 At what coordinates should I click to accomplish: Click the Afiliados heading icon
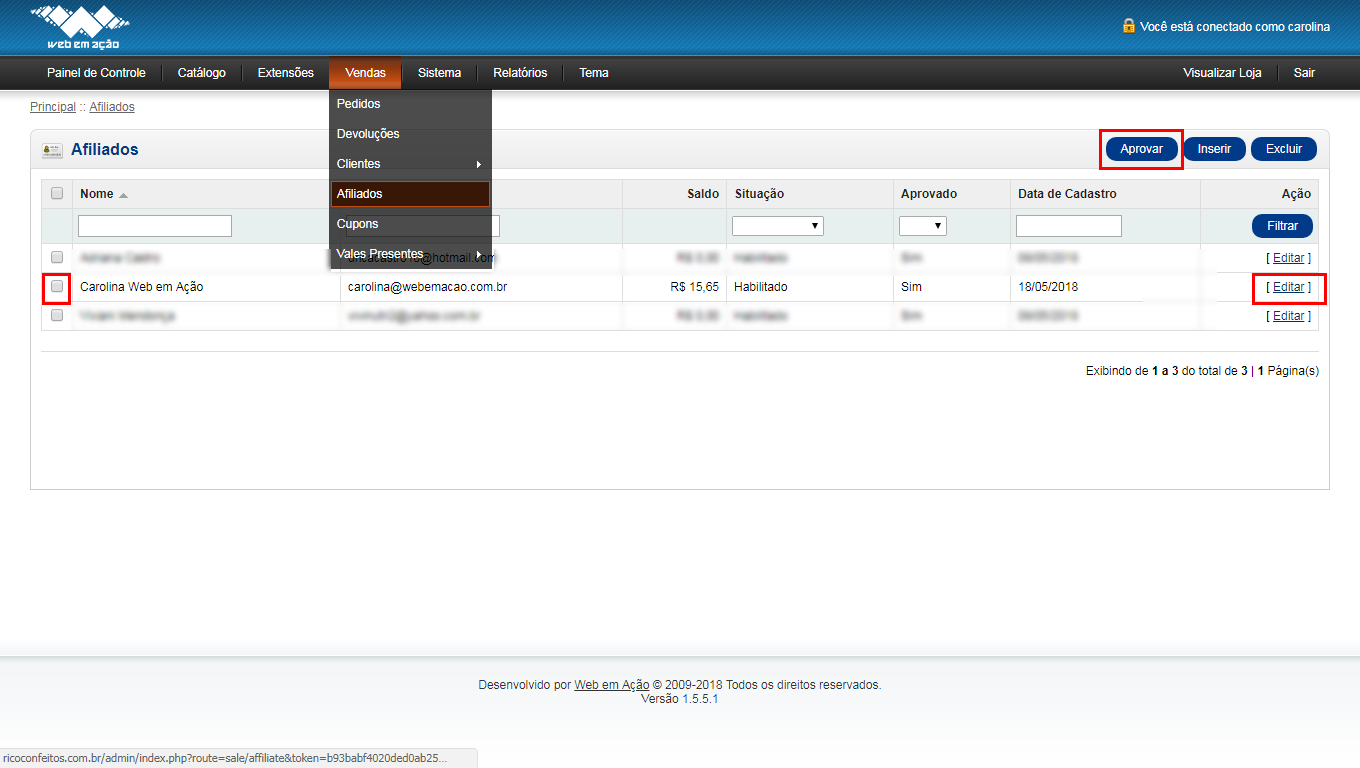[x=52, y=150]
